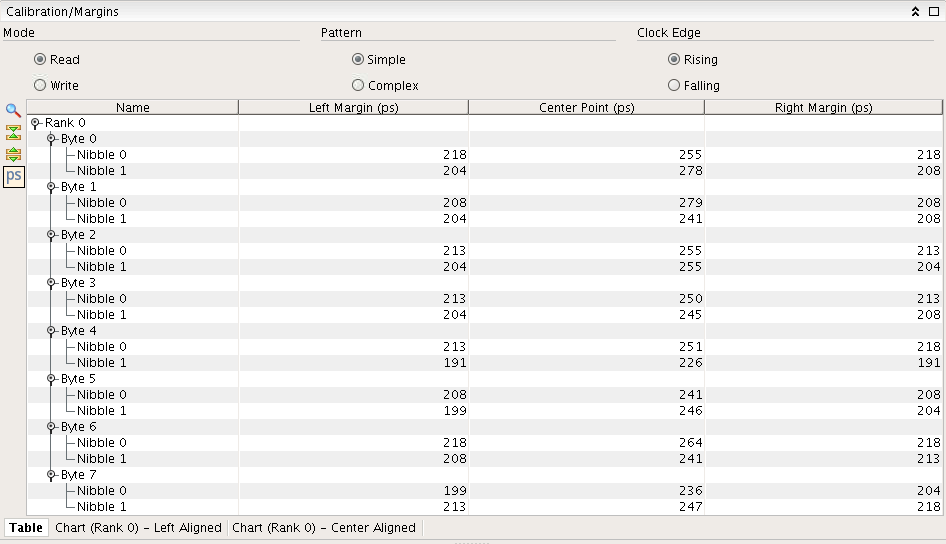Click the Center Point (ps) column header

click(586, 107)
